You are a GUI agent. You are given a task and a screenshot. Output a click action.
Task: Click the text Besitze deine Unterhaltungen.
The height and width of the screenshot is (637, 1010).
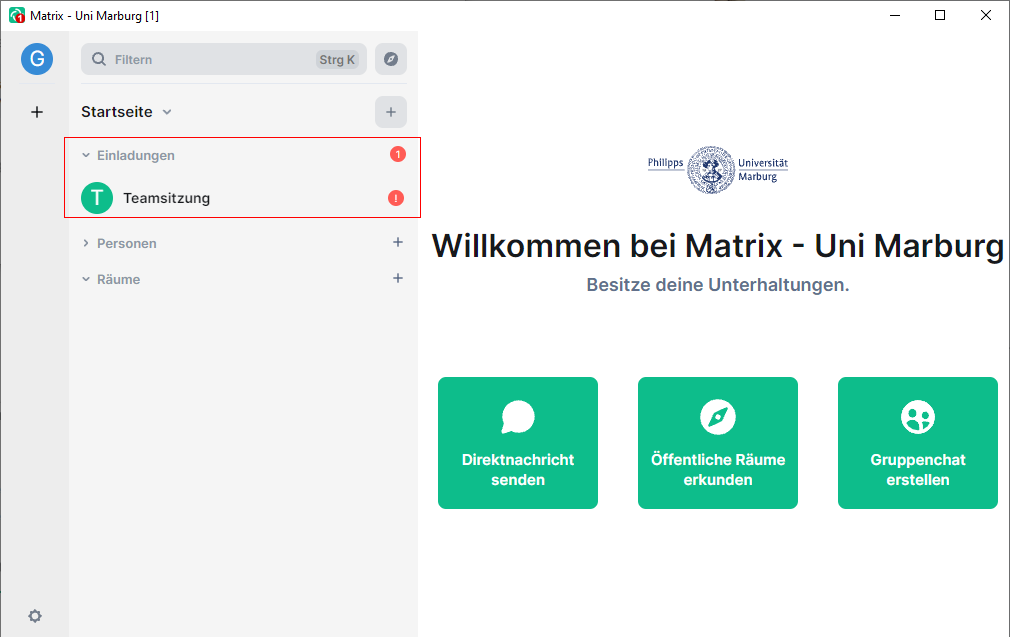(x=718, y=285)
